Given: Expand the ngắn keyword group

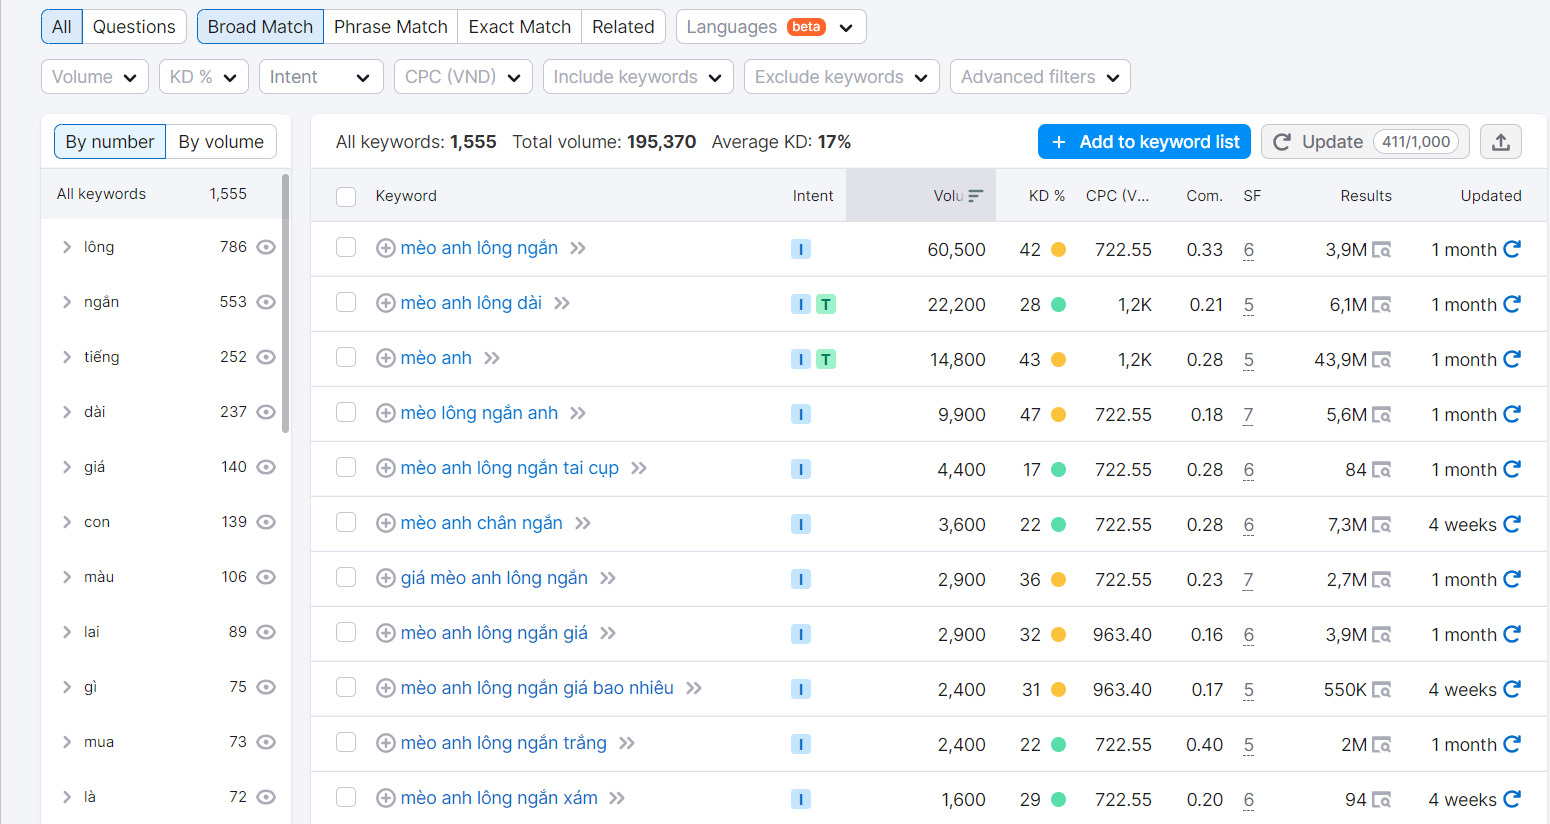Looking at the screenshot, I should coord(67,301).
